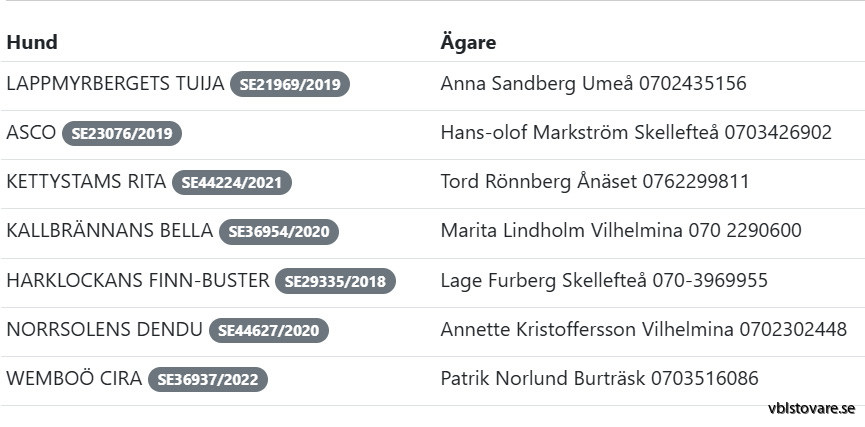Select the WEMBOÖ CIRA entry

[74, 378]
